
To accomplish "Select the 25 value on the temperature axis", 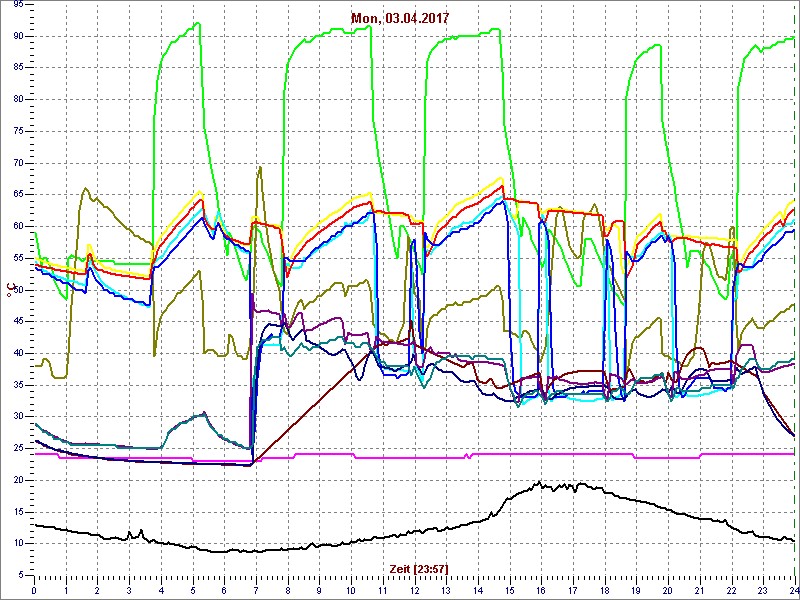I will [17, 449].
